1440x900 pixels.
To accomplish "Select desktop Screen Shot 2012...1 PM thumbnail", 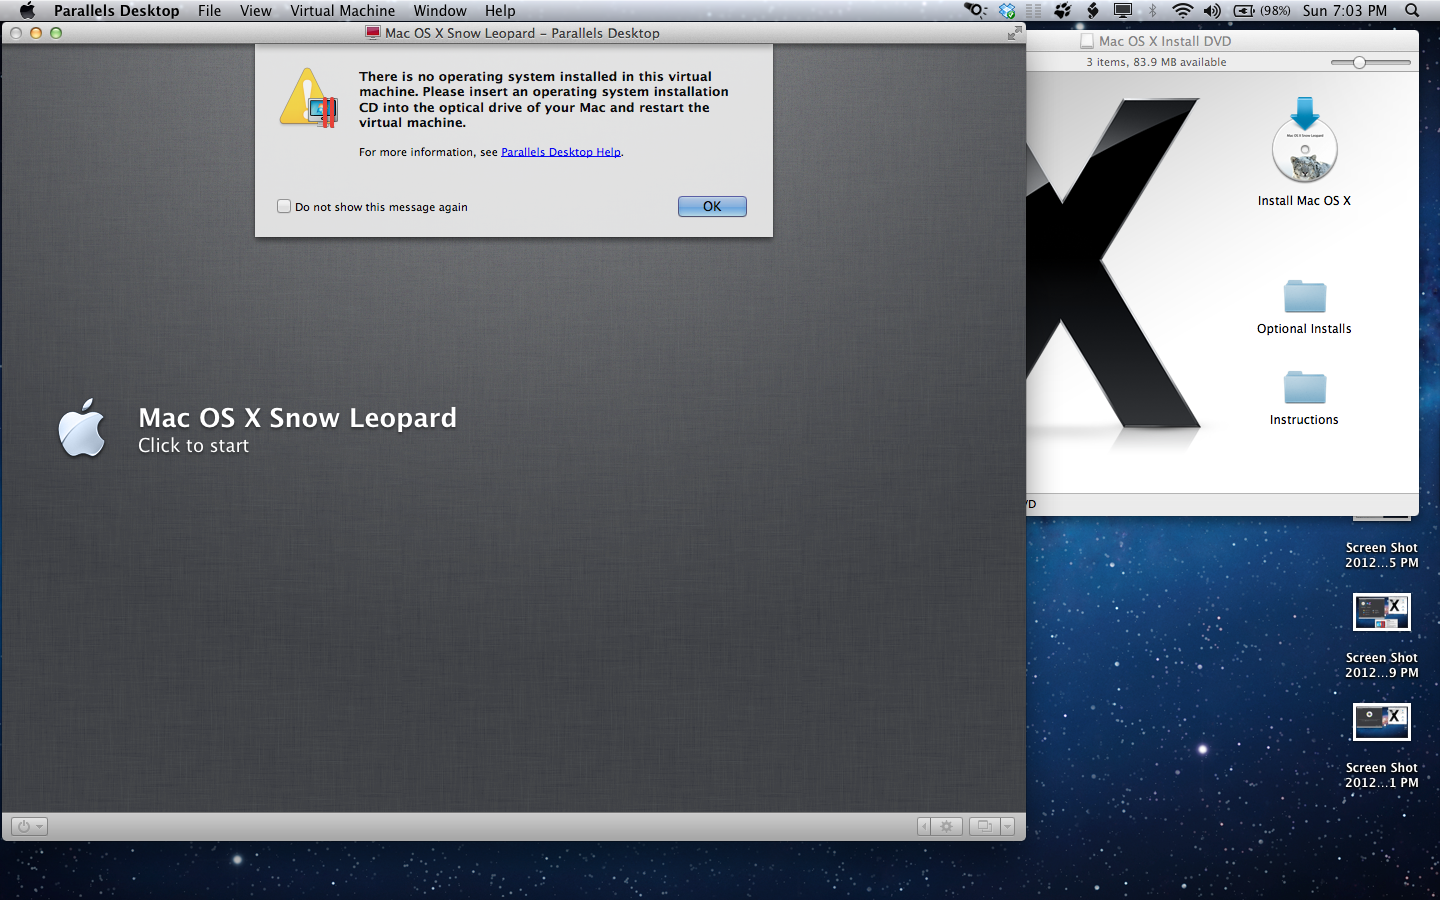I will [x=1382, y=722].
